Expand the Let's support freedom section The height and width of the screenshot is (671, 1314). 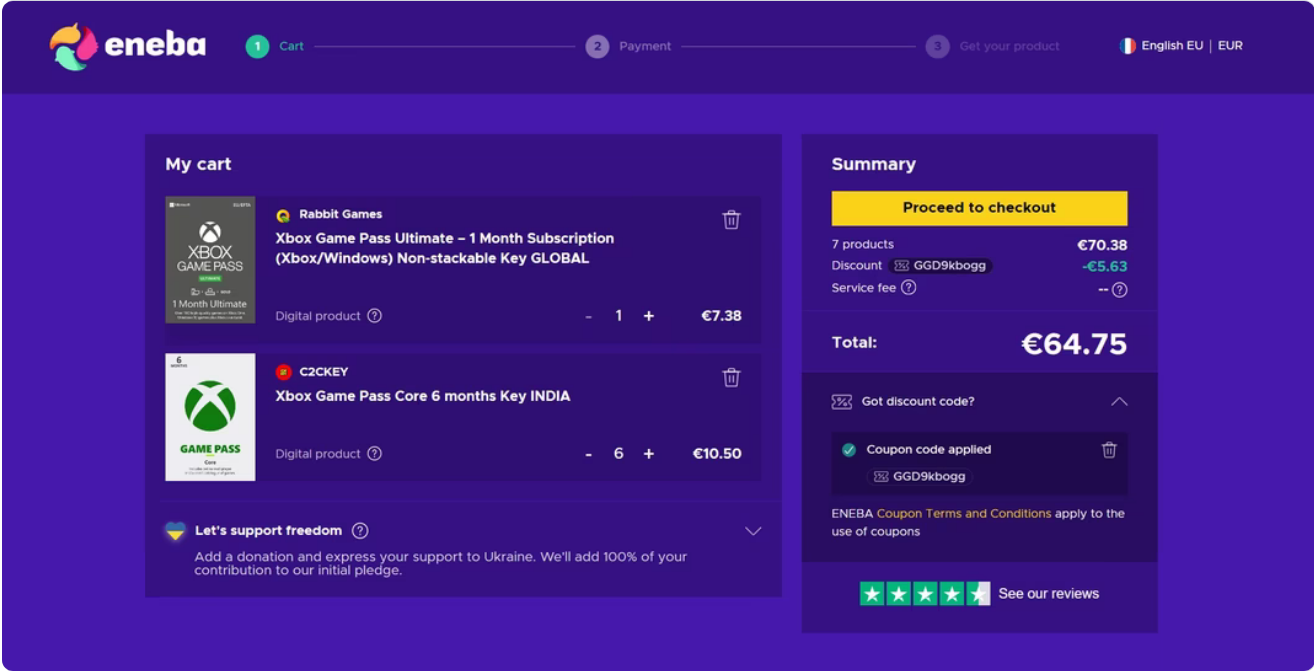[754, 531]
